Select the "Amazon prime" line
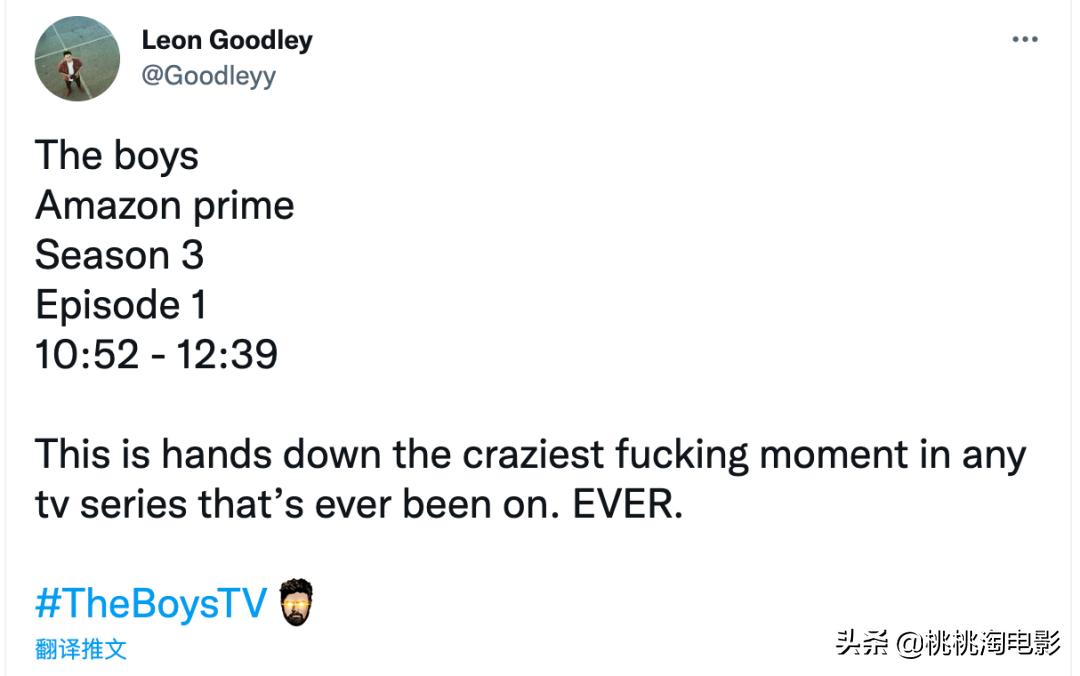 [x=165, y=206]
